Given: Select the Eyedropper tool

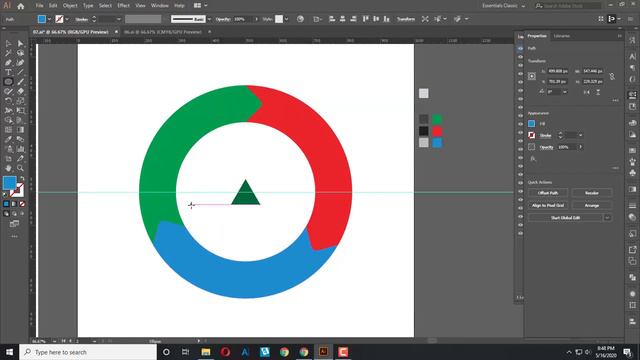Looking at the screenshot, I should (x=8, y=139).
